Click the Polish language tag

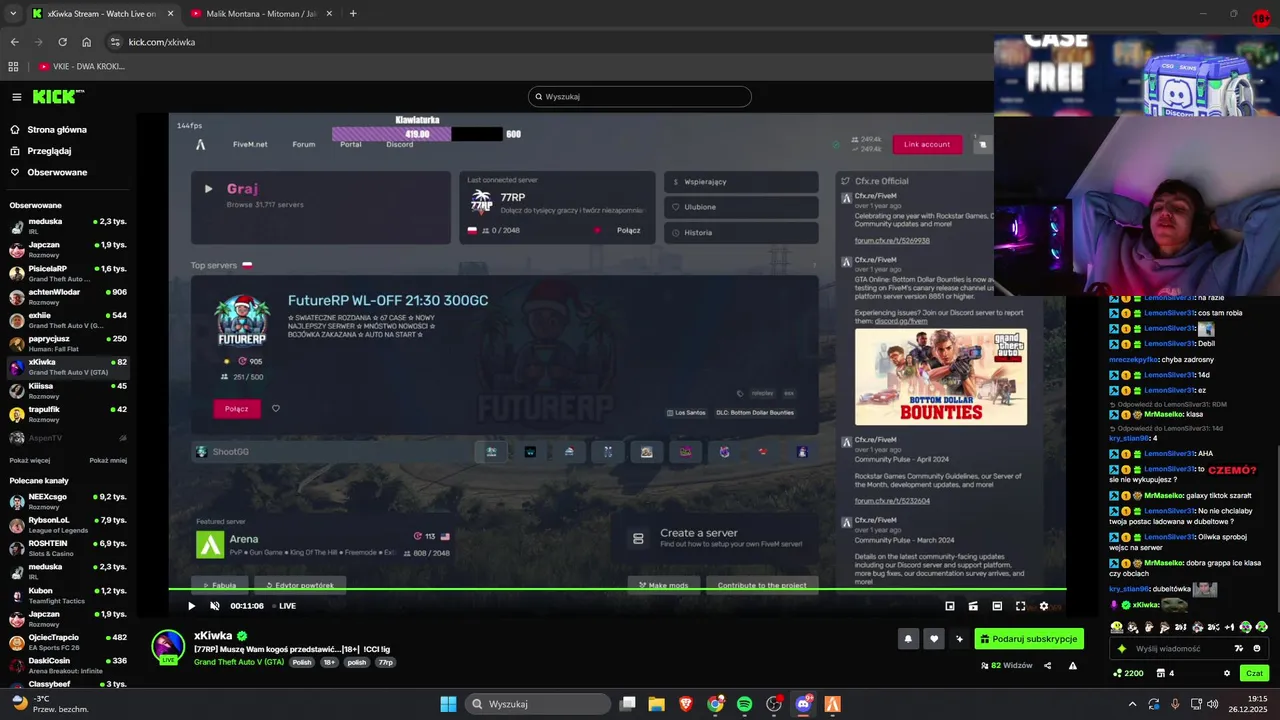(x=302, y=662)
